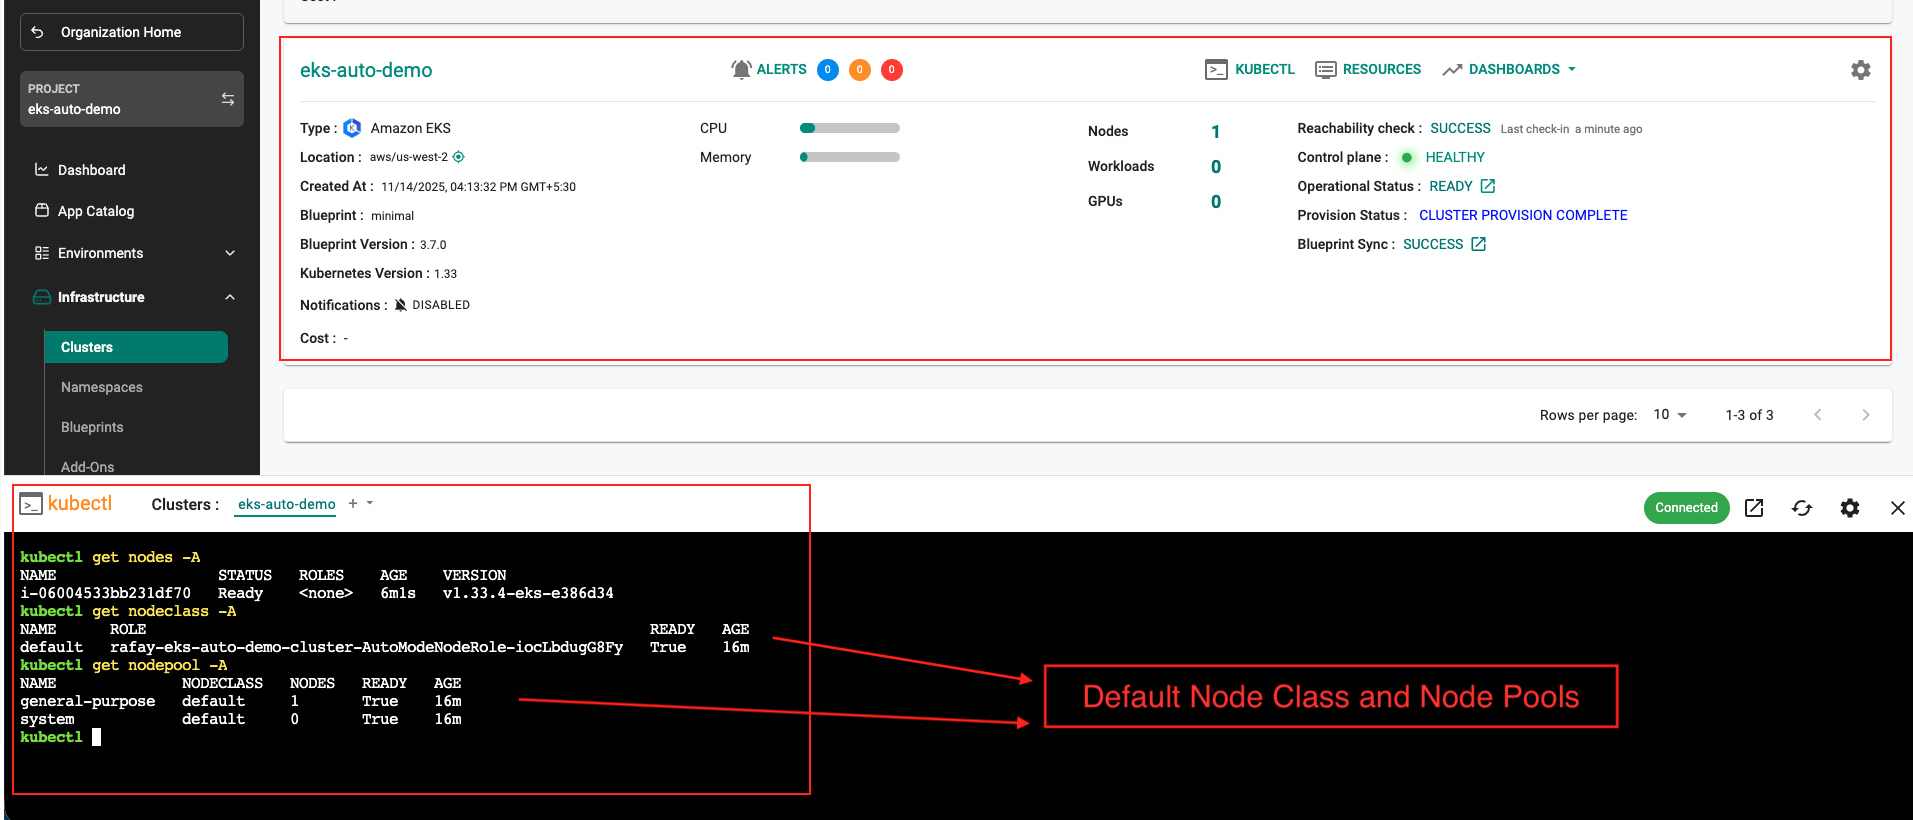Click the kubectl terminal refresh icon
1913x820 pixels.
coord(1802,508)
